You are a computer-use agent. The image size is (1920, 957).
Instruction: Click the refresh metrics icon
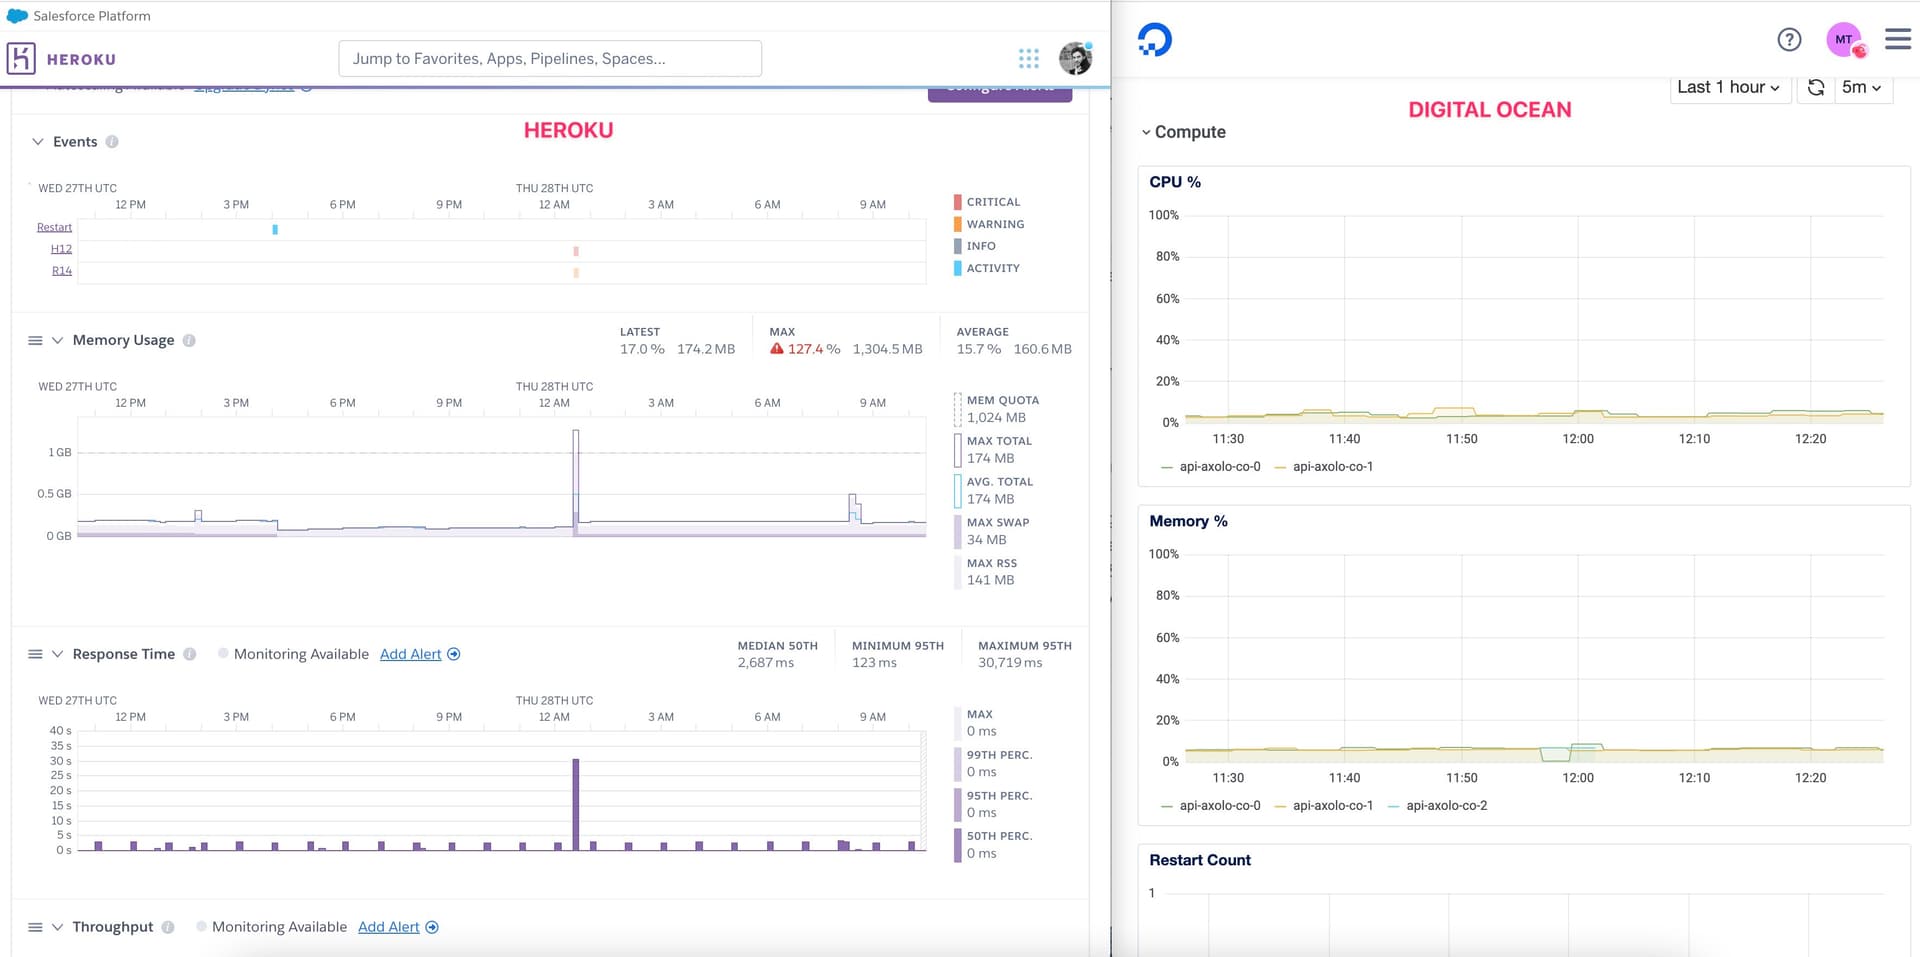[1816, 87]
